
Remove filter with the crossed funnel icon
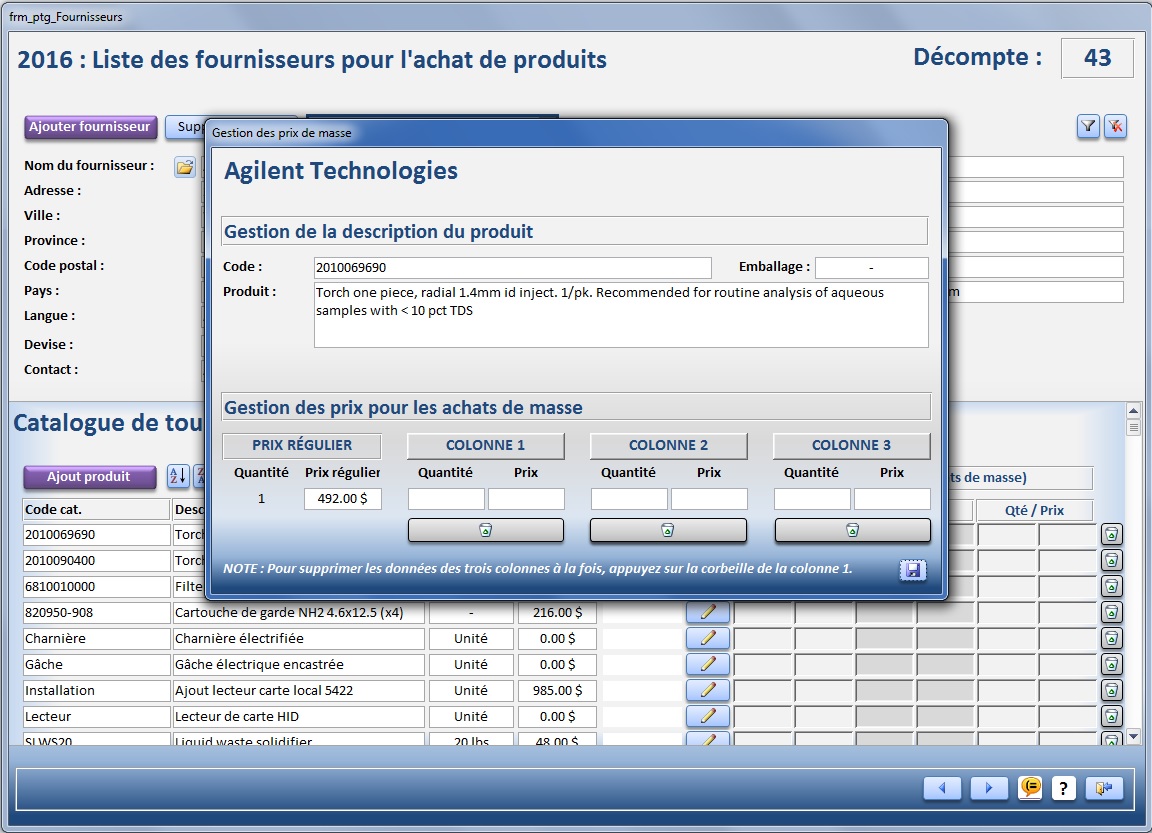pyautogui.click(x=1115, y=126)
